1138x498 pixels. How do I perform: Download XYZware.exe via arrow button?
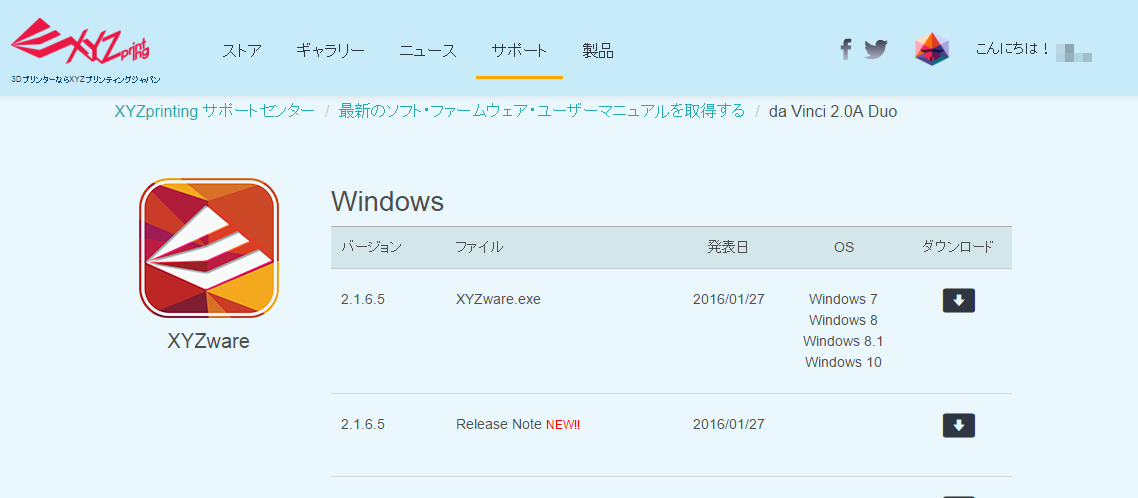click(x=959, y=301)
